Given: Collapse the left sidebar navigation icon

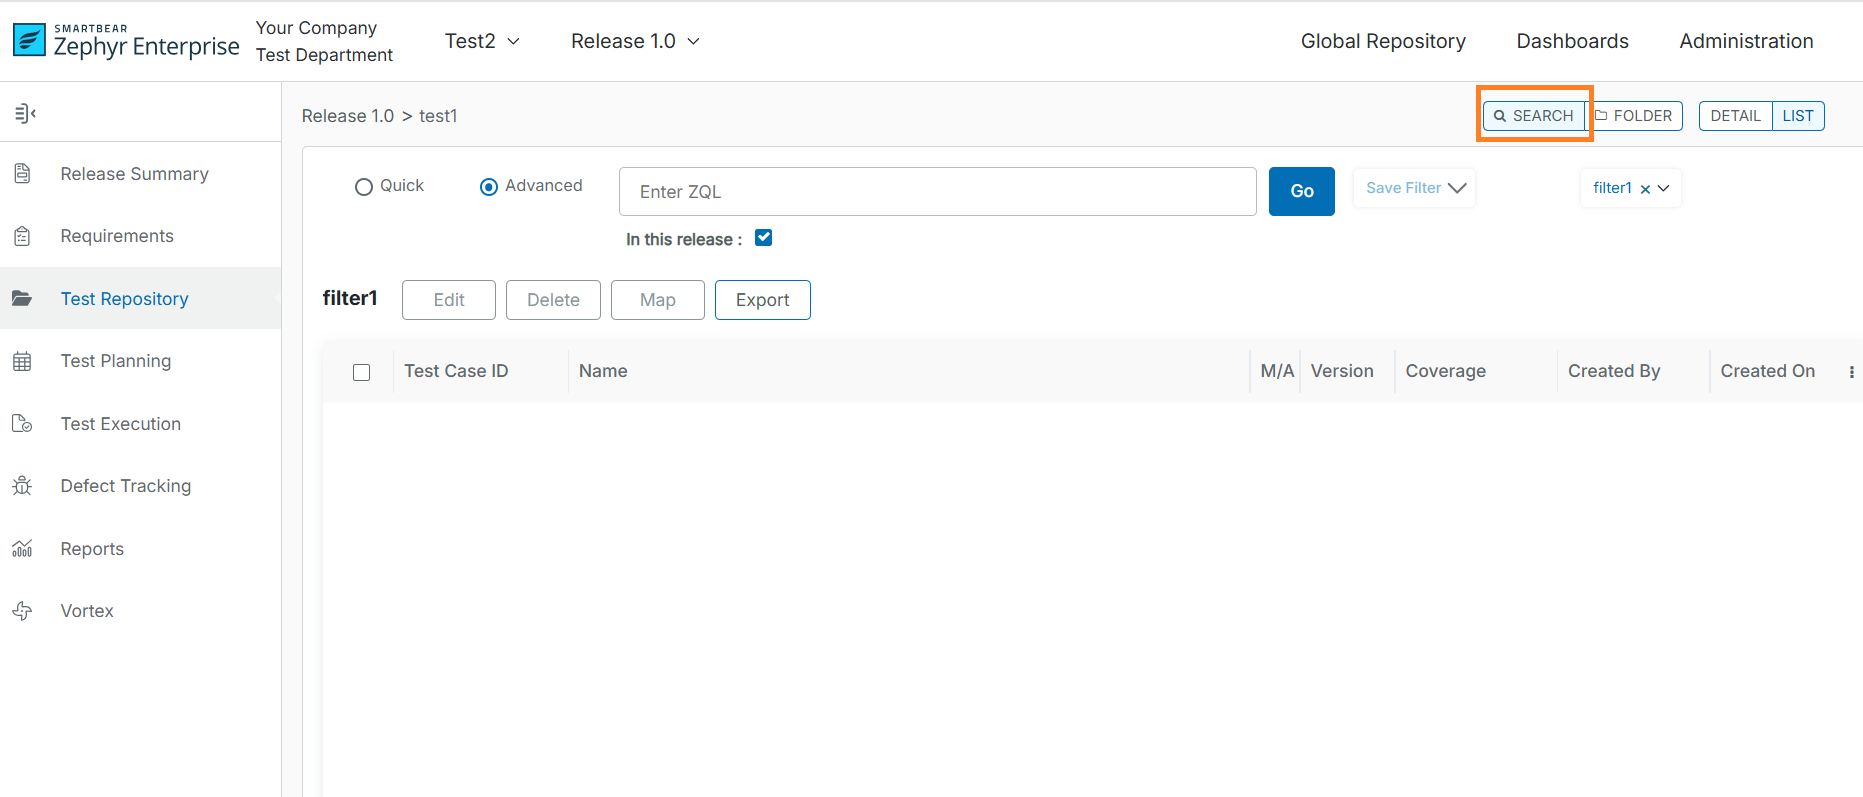Looking at the screenshot, I should click(25, 114).
